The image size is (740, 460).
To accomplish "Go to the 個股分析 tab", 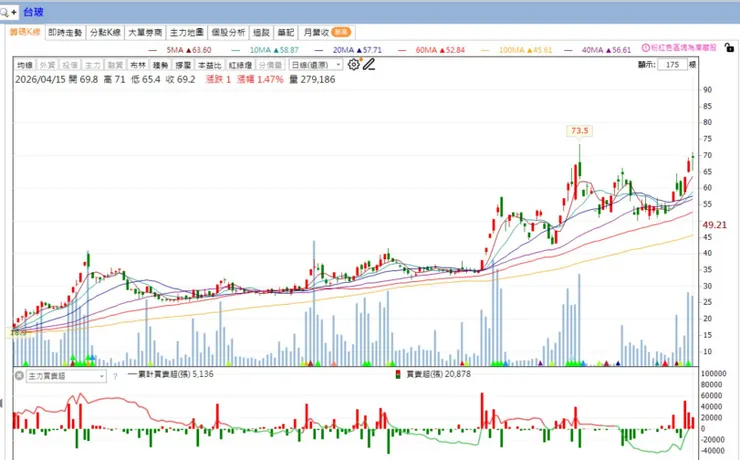I will pyautogui.click(x=228, y=32).
